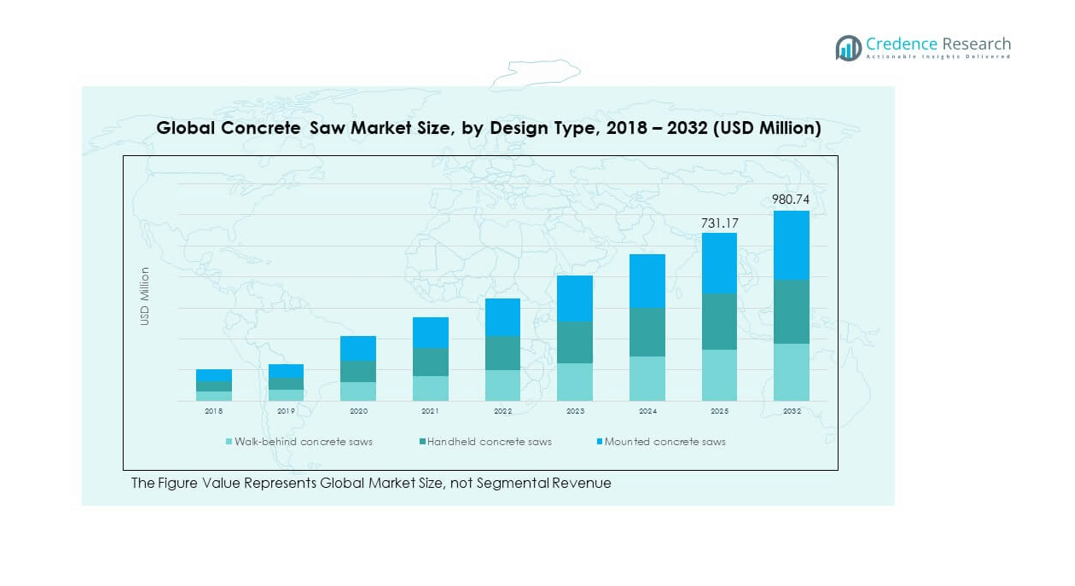Click the Mounted segment of the 2023 bar
Screen dimensions: 1075x586
pyautogui.click(x=574, y=298)
